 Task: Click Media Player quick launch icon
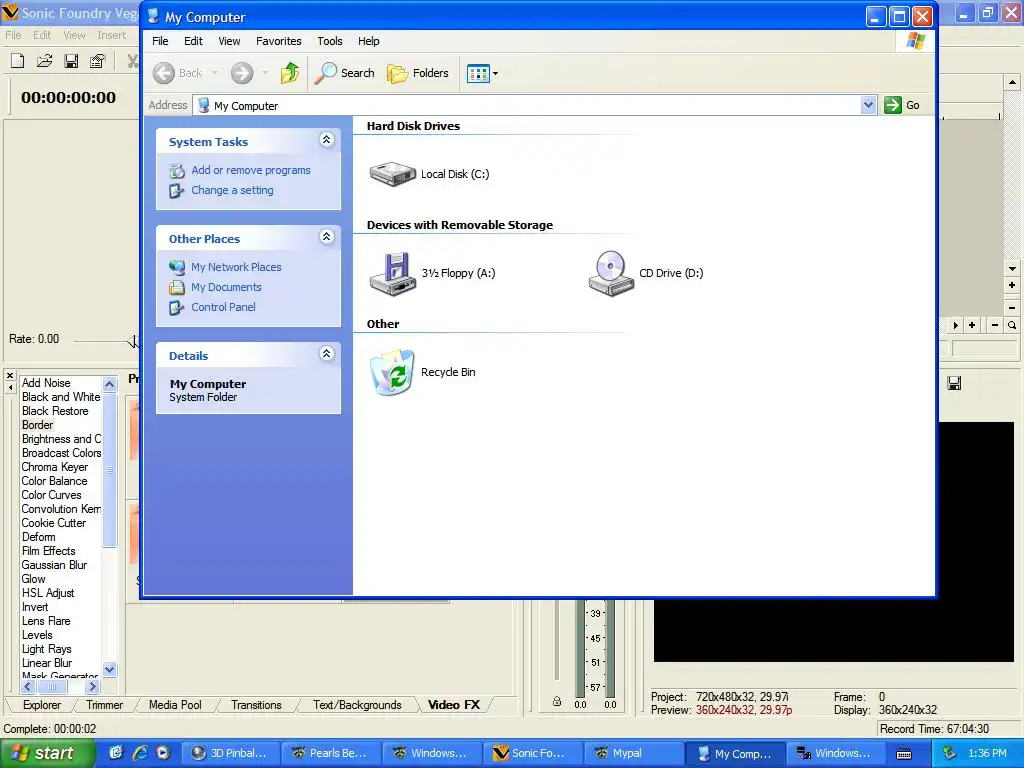(163, 753)
